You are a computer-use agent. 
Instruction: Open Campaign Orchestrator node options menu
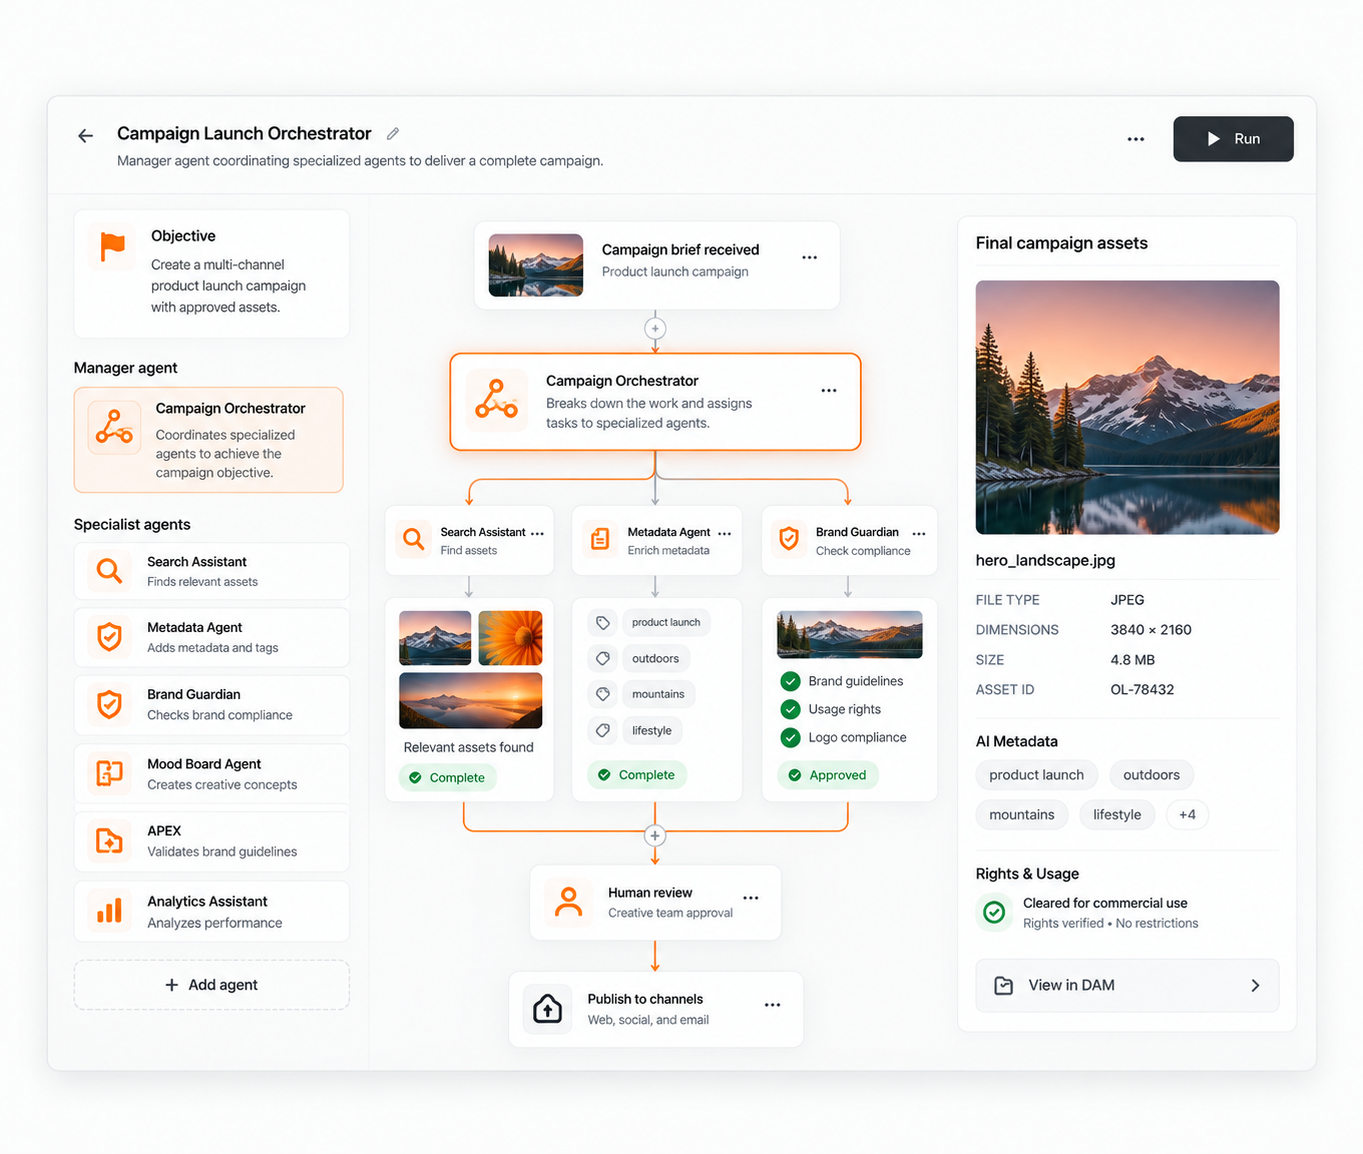[x=829, y=391]
